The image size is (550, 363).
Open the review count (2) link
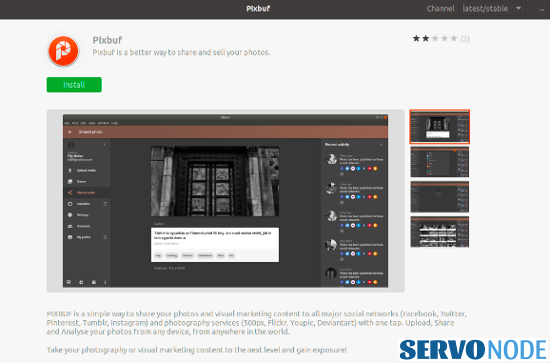(465, 39)
